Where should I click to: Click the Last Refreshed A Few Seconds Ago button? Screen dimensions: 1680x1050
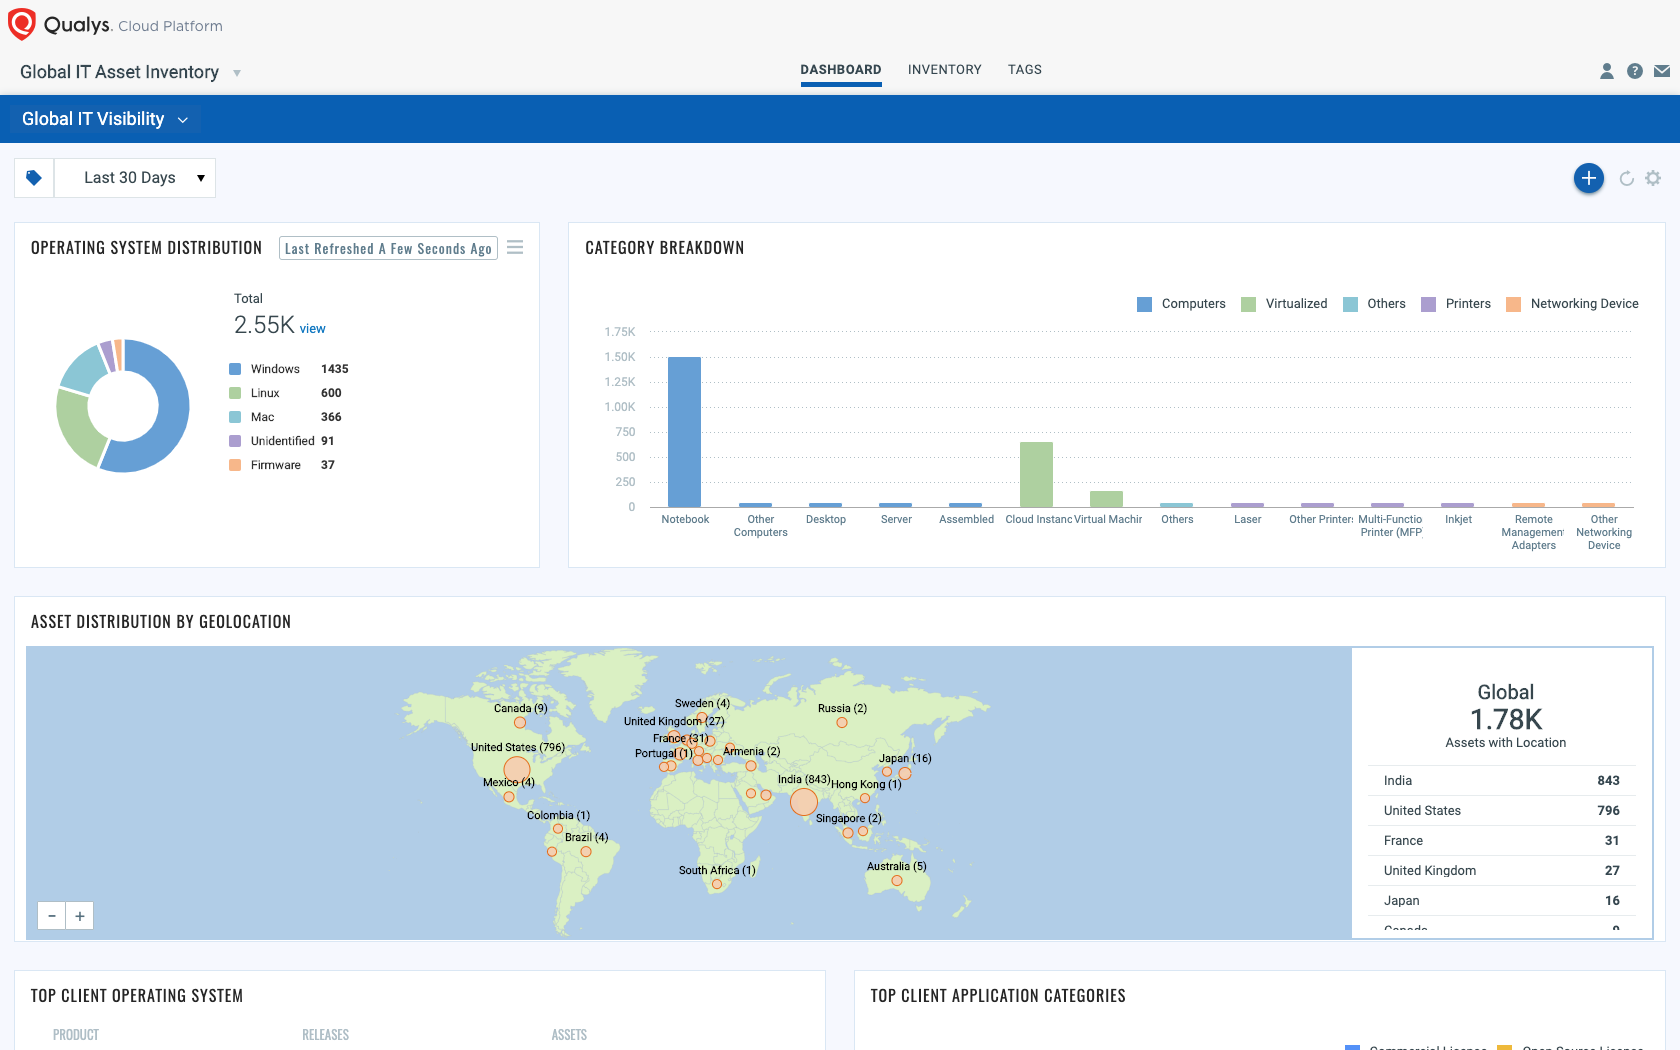[388, 247]
